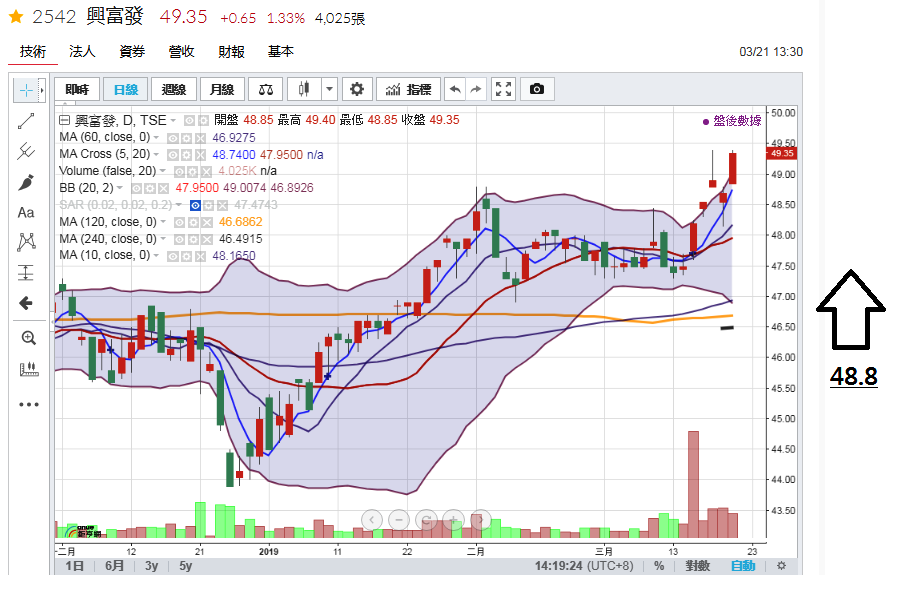Screen dimensions: 900x600
Task: Switch to the 週線 weekly interval
Action: (x=174, y=89)
